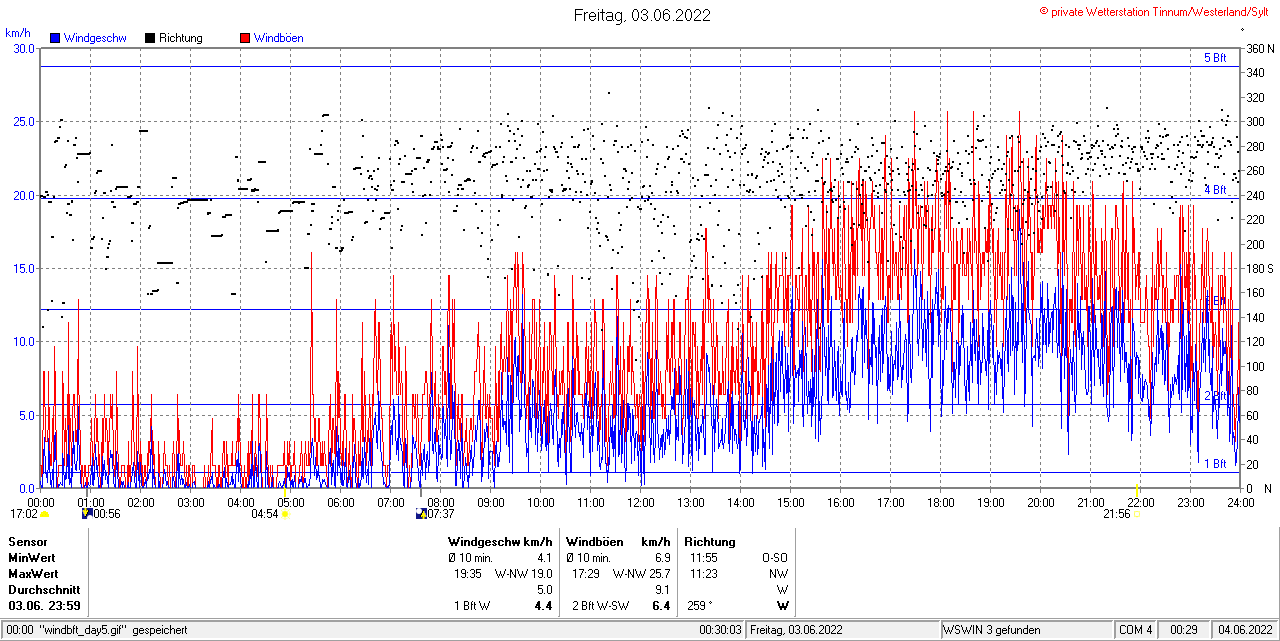
Task: Click the 00:29 status bar field
Action: pyautogui.click(x=1185, y=630)
